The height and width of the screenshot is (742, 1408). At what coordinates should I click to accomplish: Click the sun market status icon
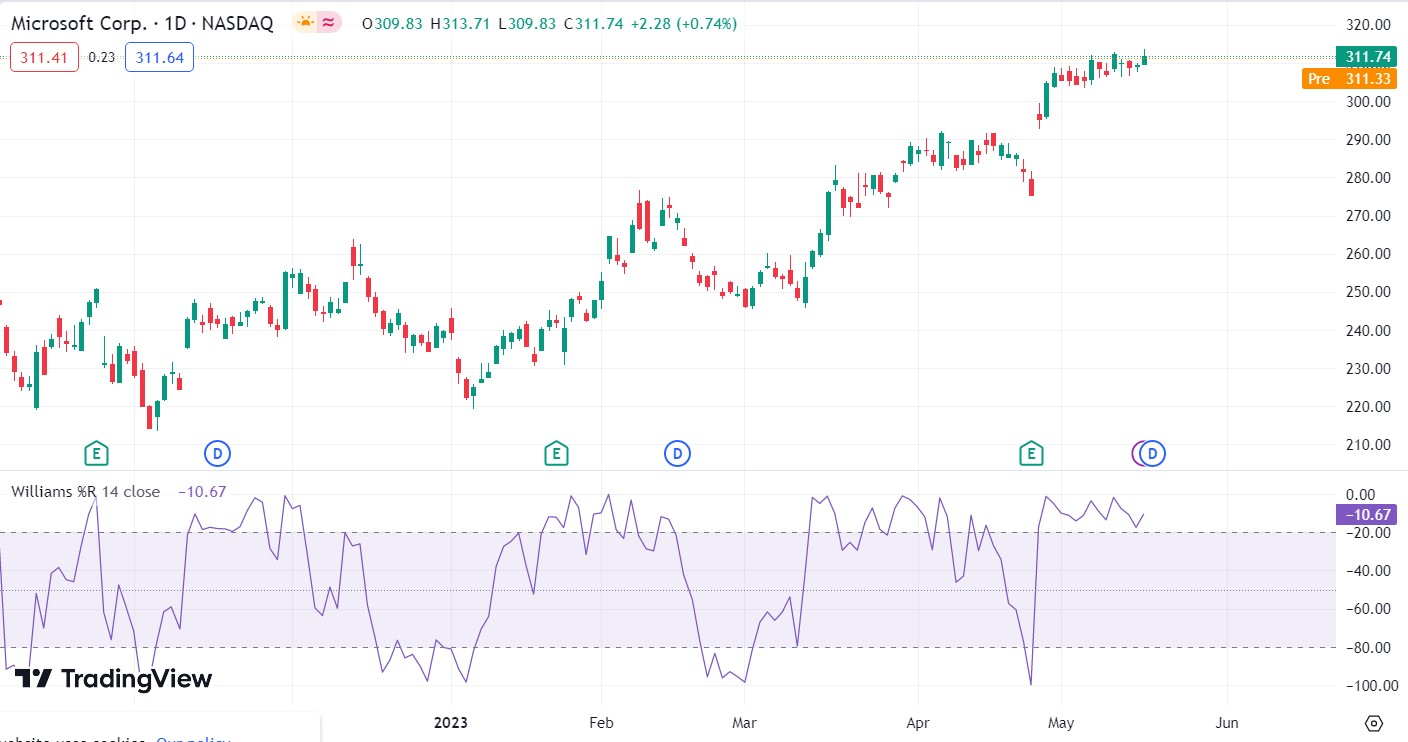(x=305, y=22)
